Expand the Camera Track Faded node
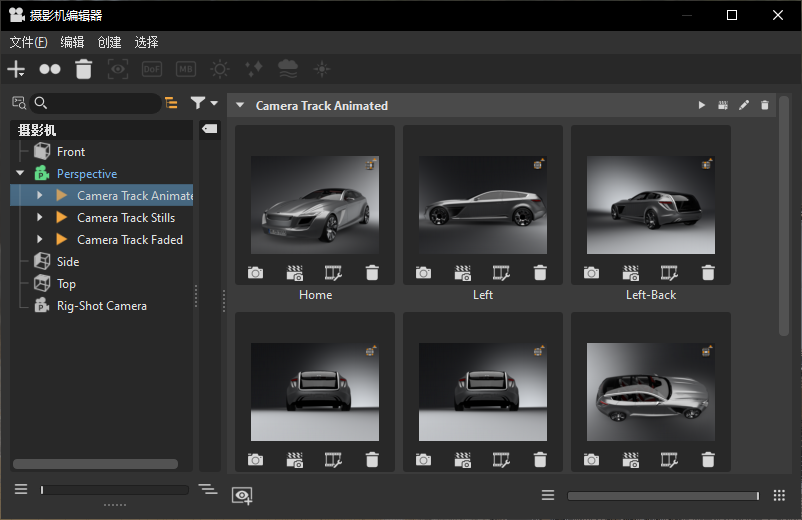Image resolution: width=802 pixels, height=520 pixels. [39, 239]
